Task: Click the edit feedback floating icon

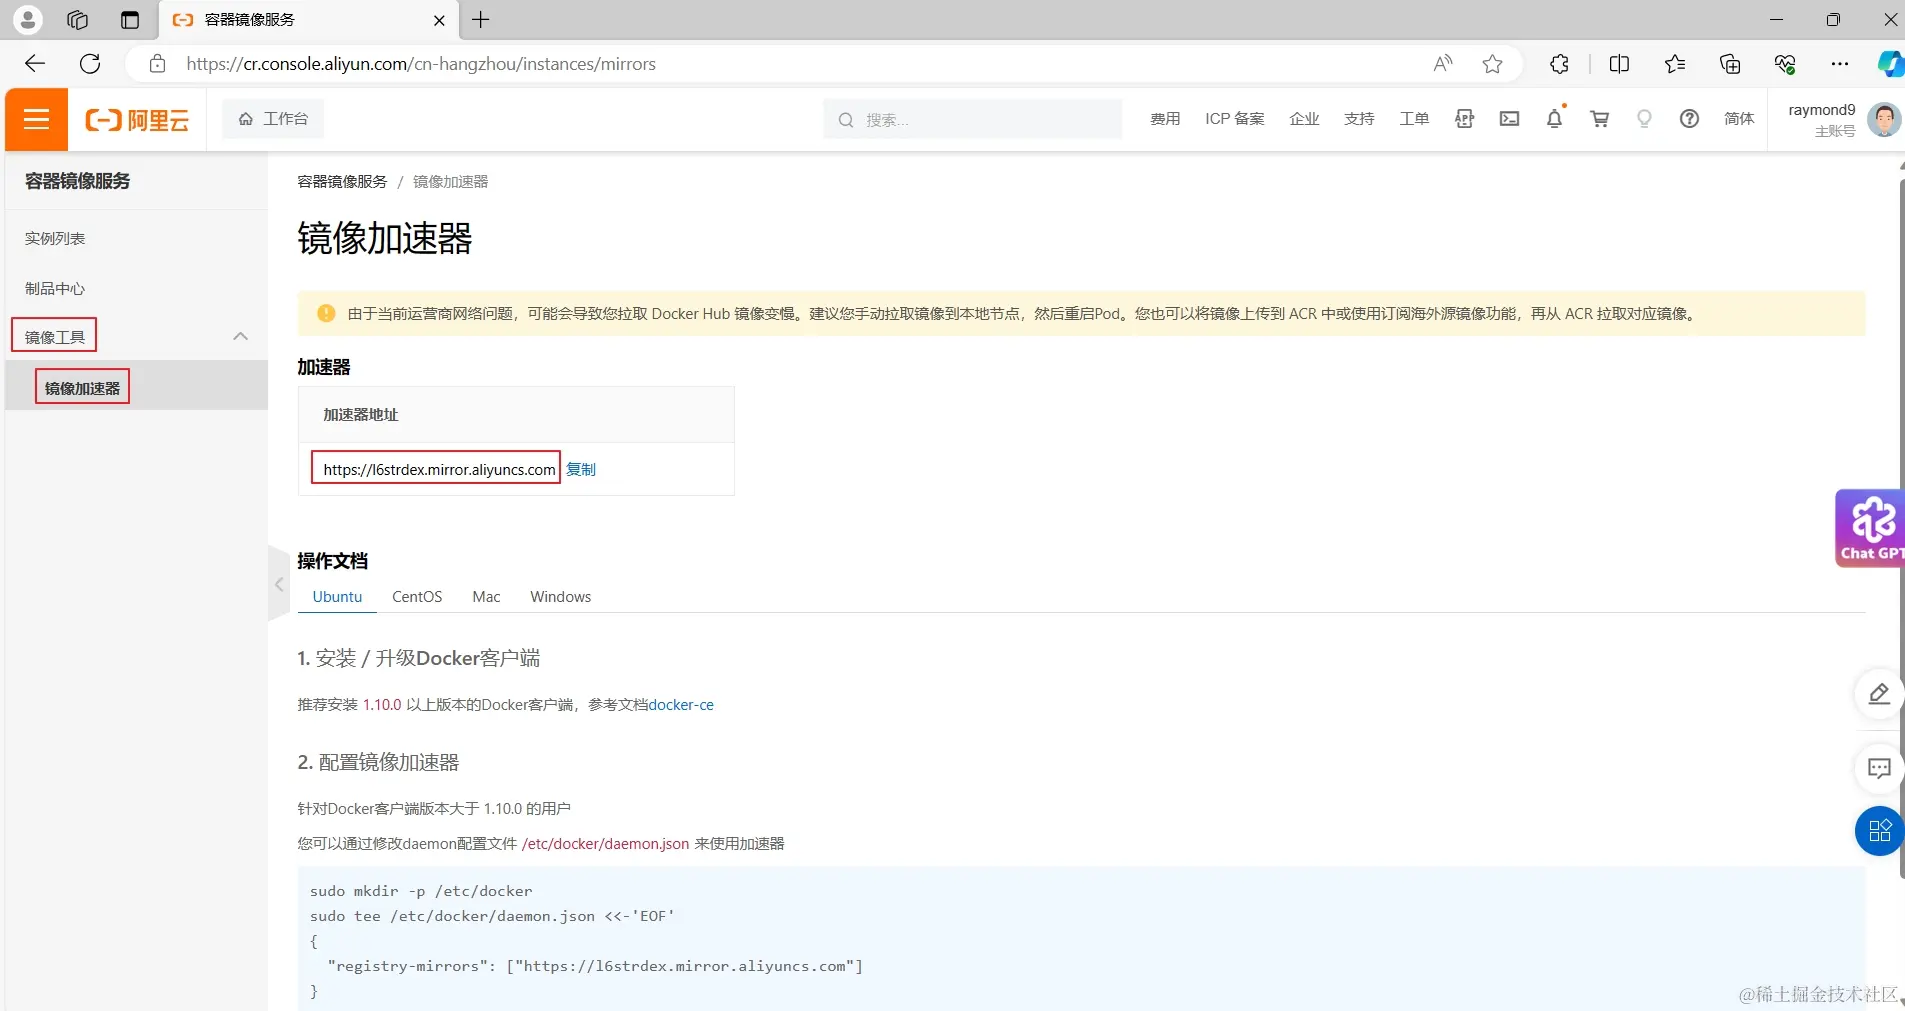Action: [x=1879, y=694]
